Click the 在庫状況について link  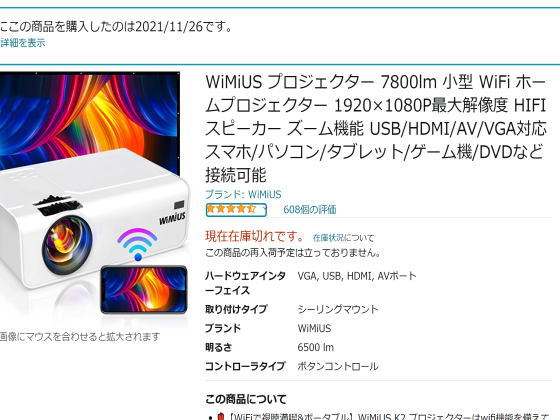pyautogui.click(x=343, y=238)
